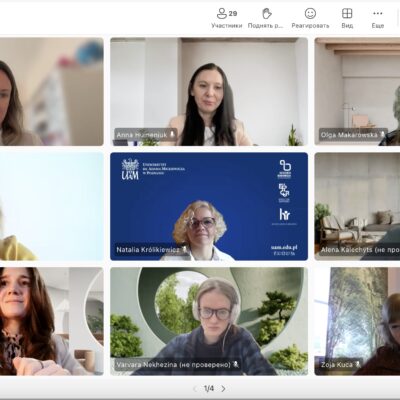Open the Еще three-dots menu
The image size is (400, 400).
coord(378,18)
